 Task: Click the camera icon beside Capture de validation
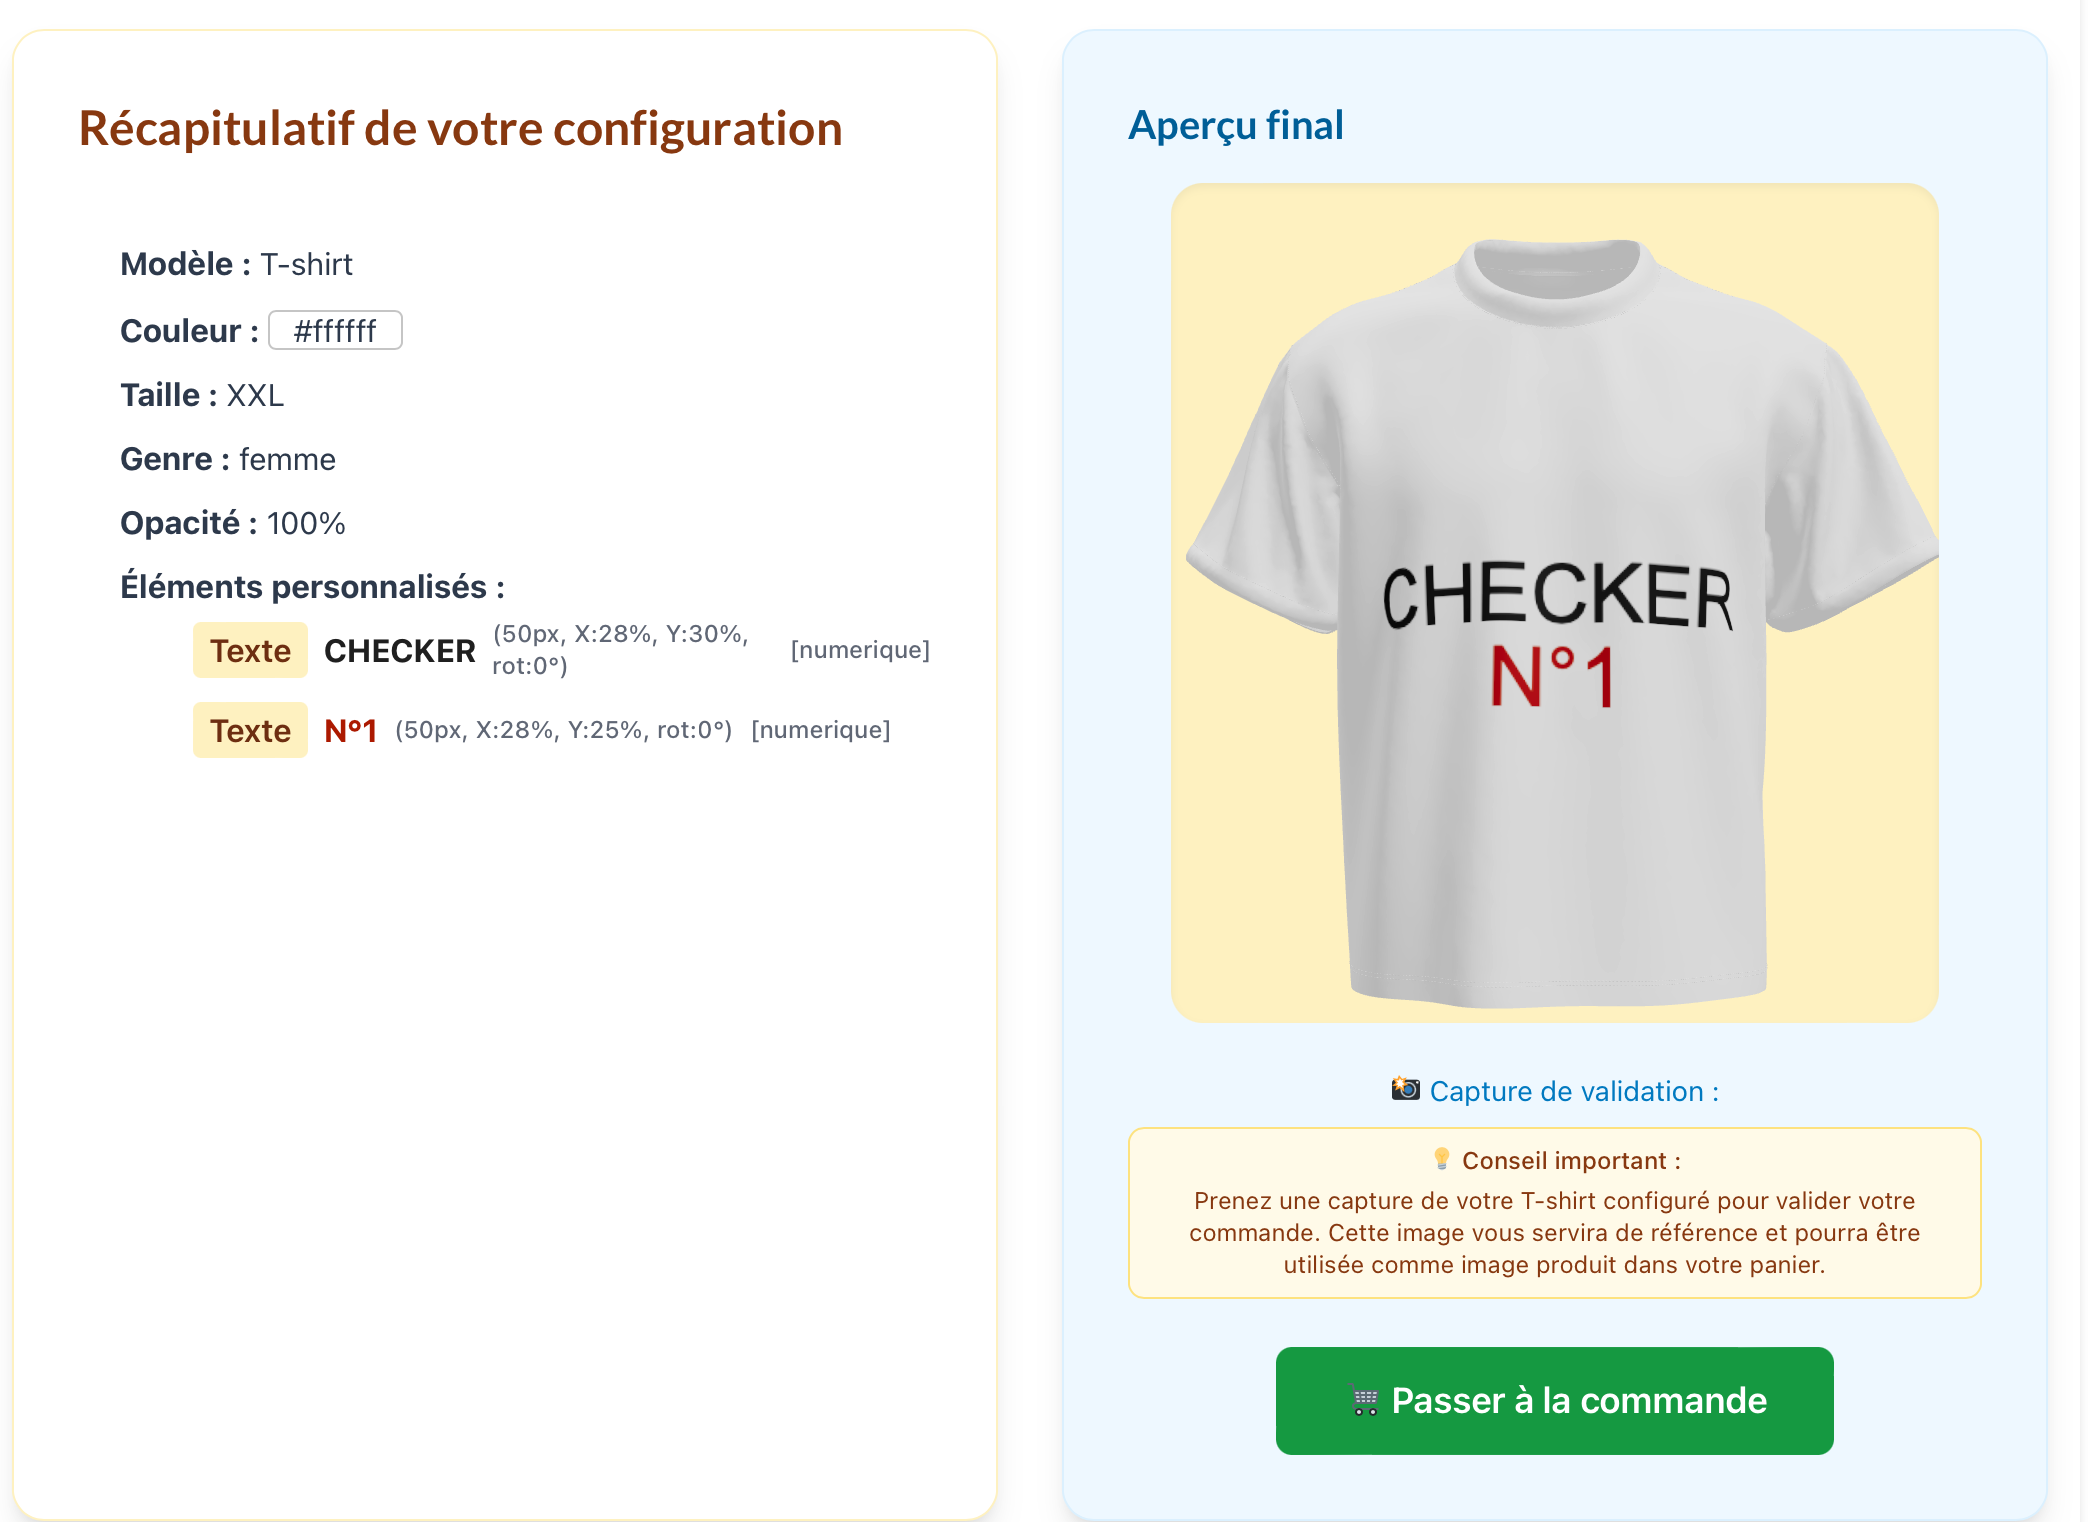(1405, 1089)
